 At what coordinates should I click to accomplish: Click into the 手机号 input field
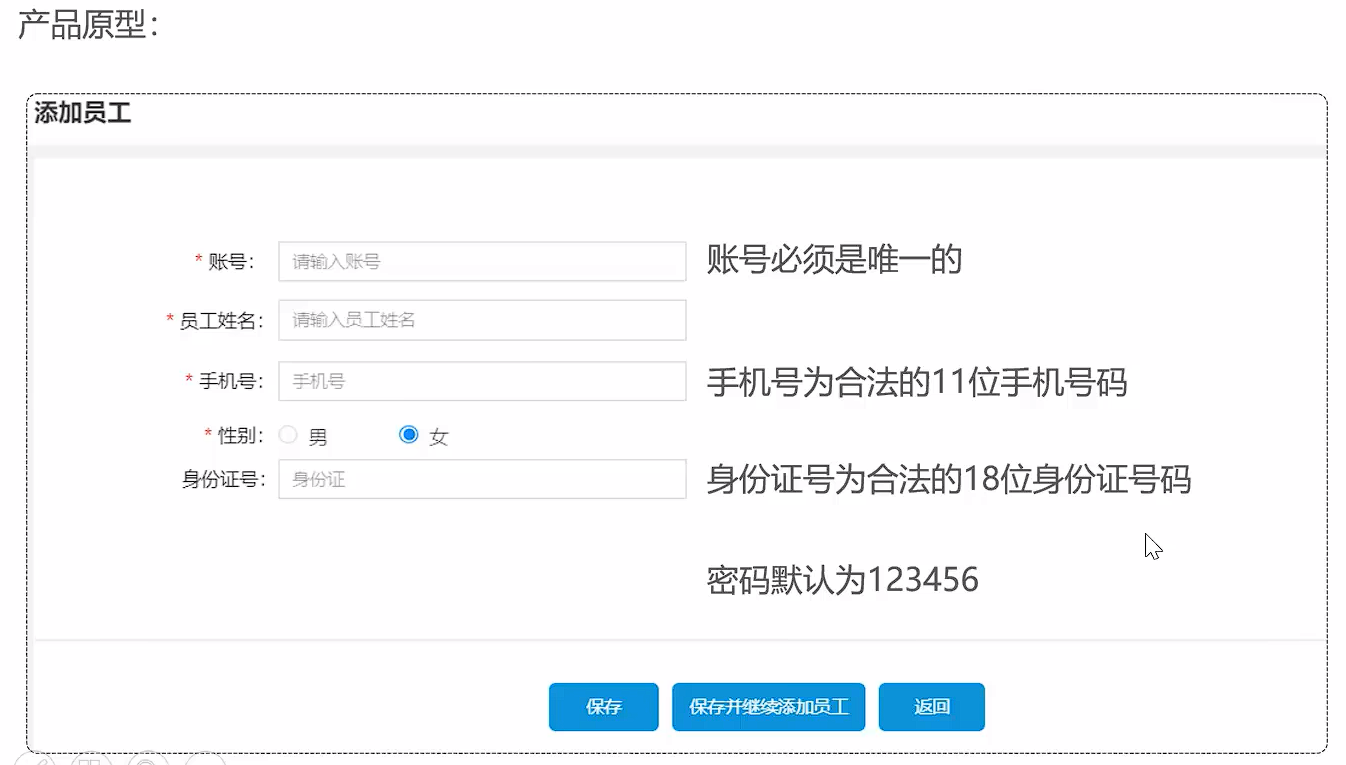coord(481,381)
